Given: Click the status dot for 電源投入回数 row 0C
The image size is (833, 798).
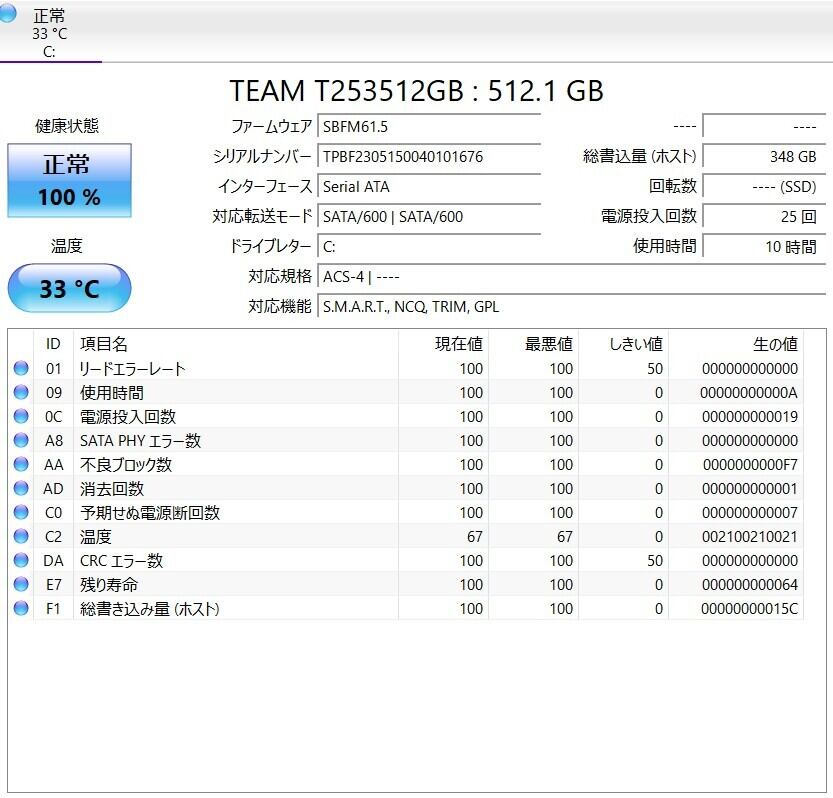Looking at the screenshot, I should click(21, 416).
